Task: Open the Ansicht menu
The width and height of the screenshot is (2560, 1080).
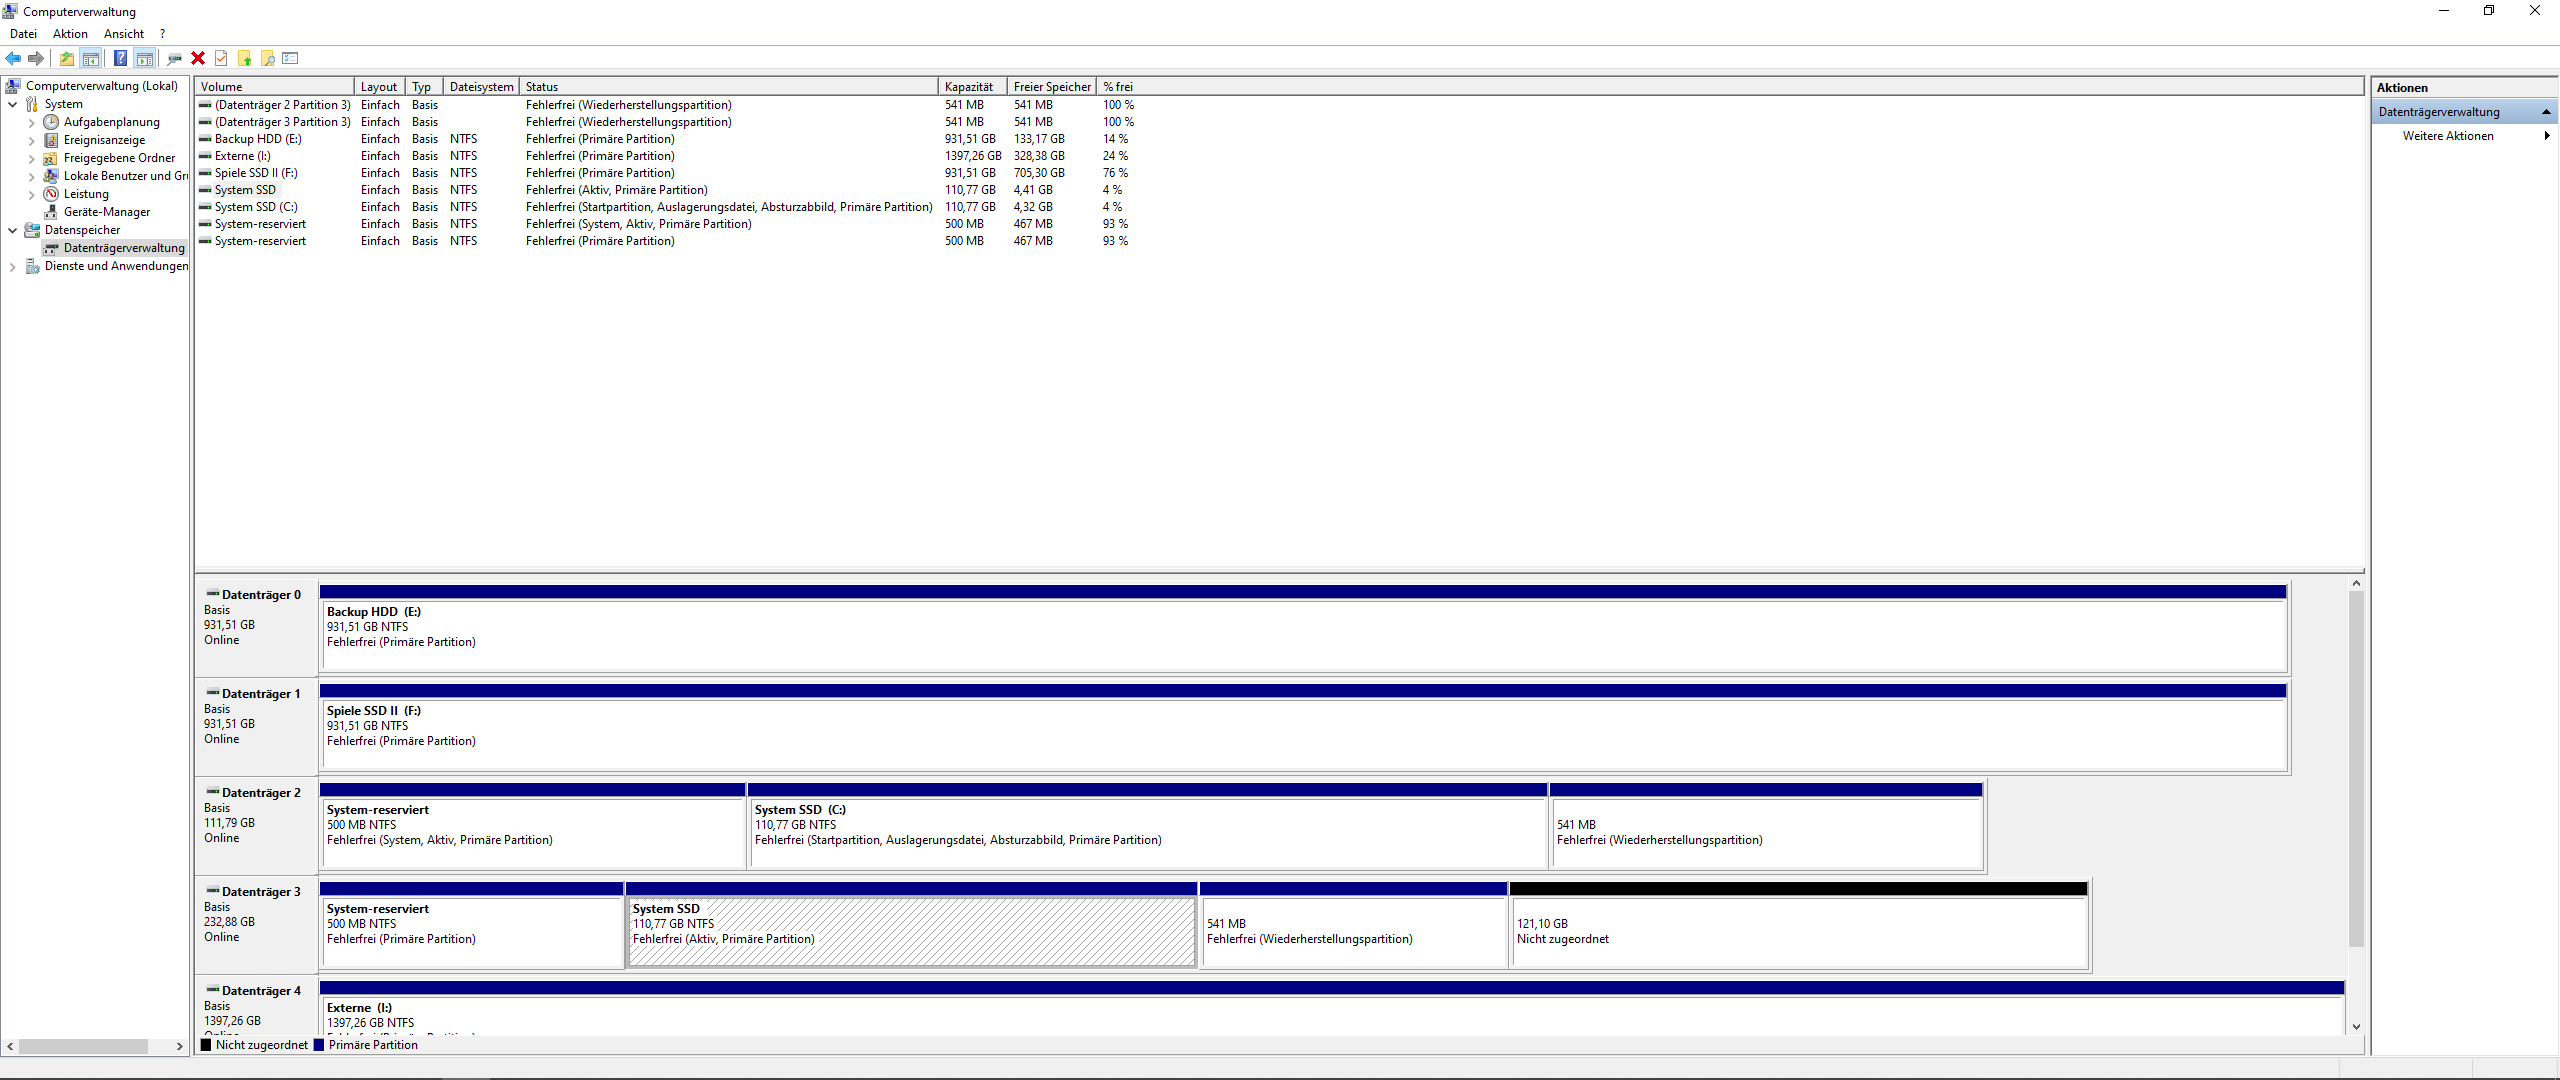Action: pyautogui.click(x=123, y=34)
